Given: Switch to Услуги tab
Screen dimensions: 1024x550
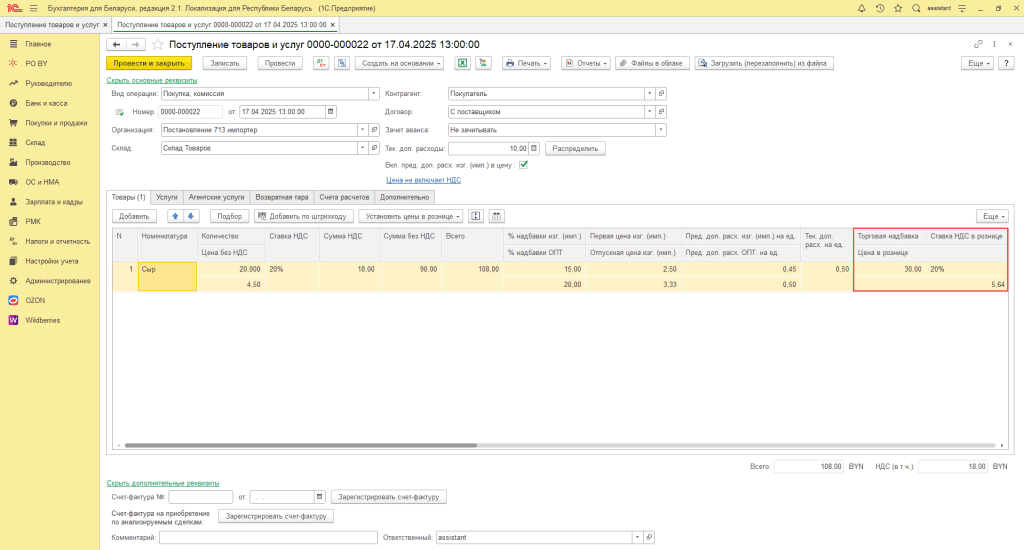Looking at the screenshot, I should 167,197.
